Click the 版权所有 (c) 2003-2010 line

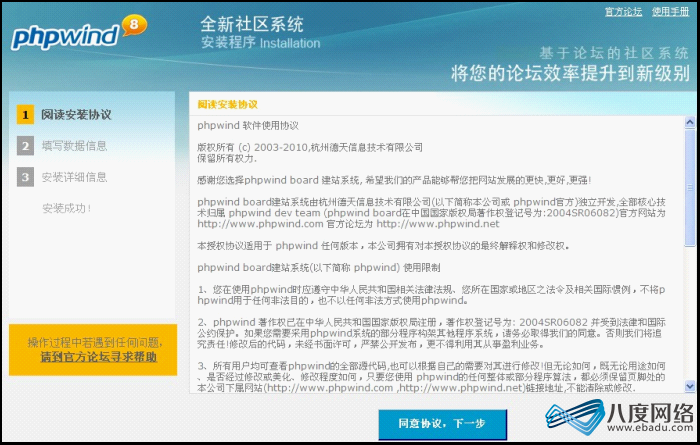[310, 147]
